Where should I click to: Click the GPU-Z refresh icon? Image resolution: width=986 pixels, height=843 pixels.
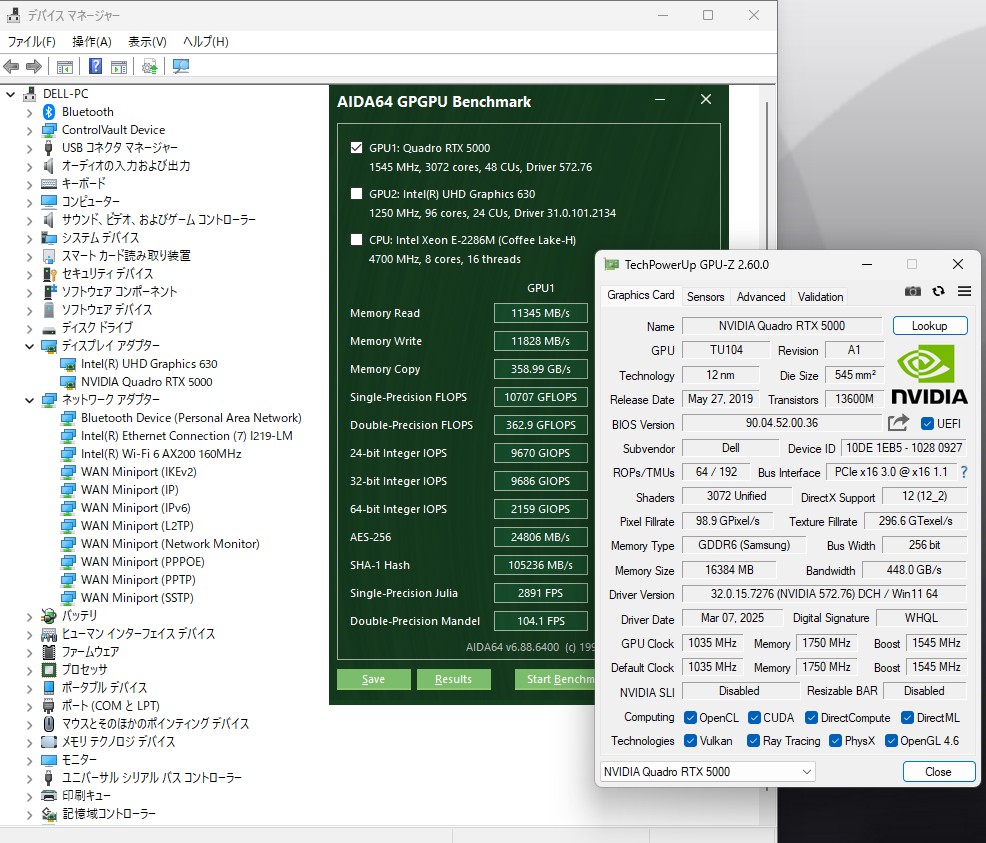click(938, 291)
